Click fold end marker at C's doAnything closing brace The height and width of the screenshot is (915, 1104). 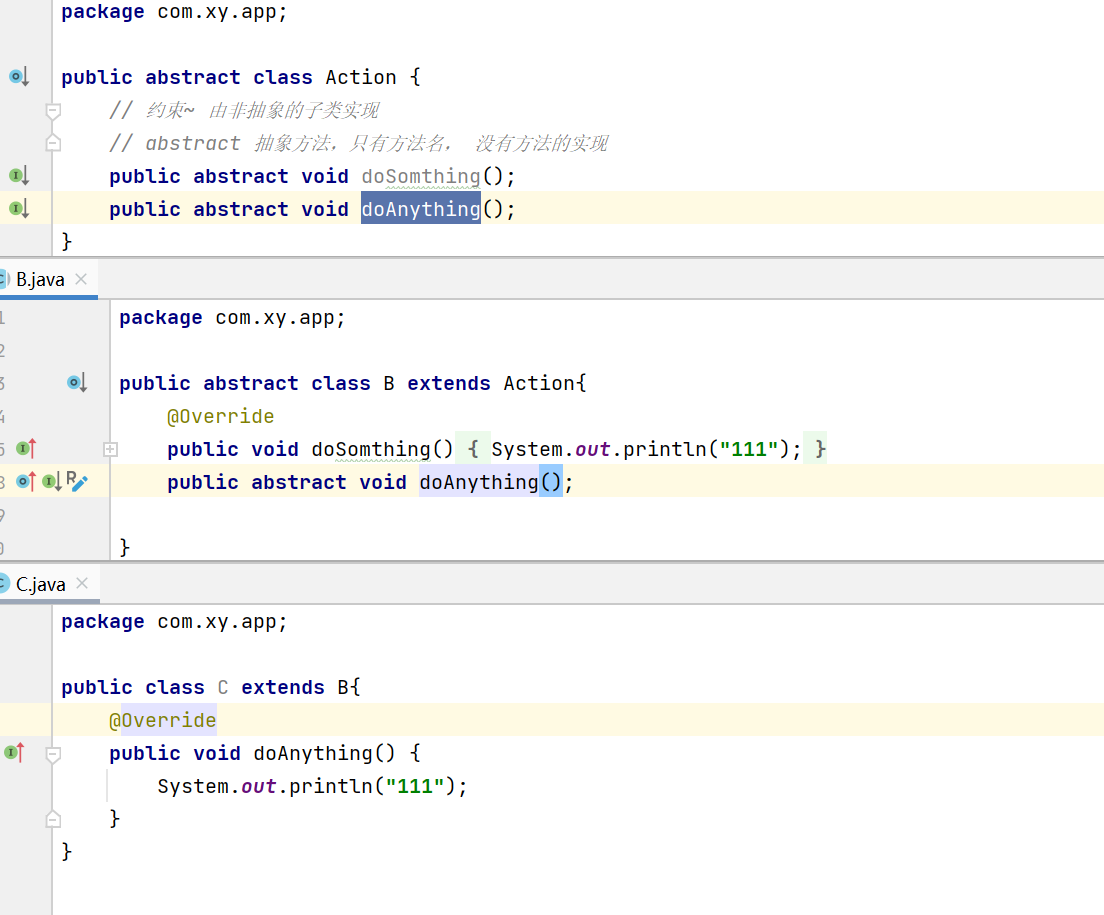(x=53, y=819)
